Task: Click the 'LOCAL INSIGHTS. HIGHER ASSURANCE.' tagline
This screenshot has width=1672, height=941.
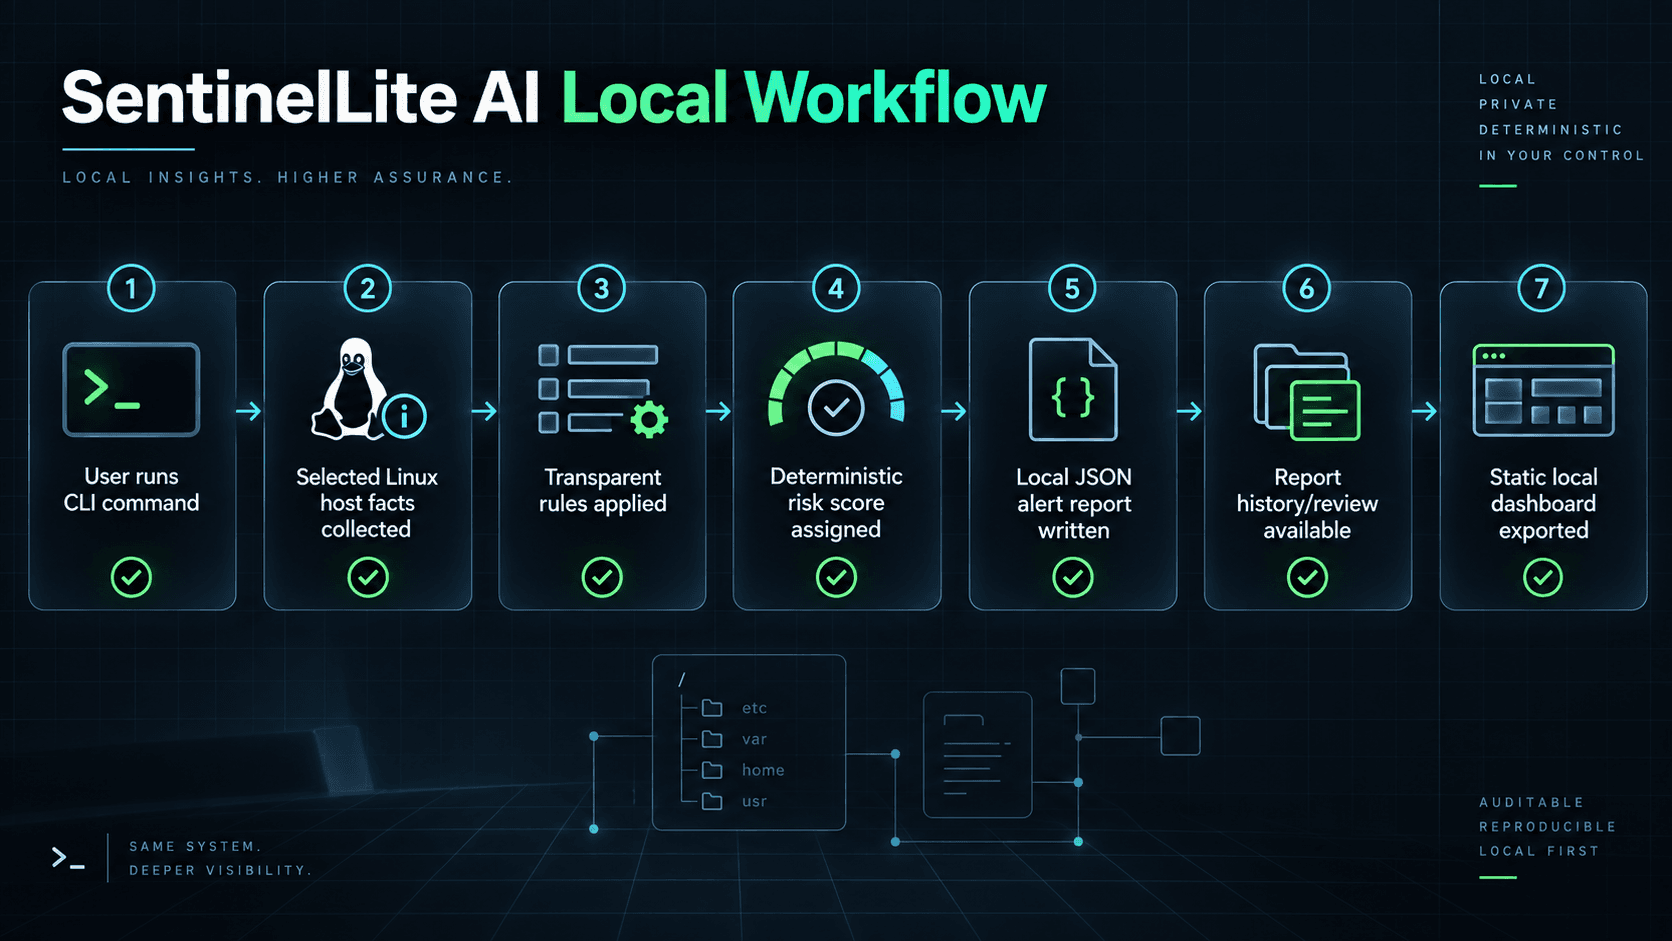Action: coord(288,178)
